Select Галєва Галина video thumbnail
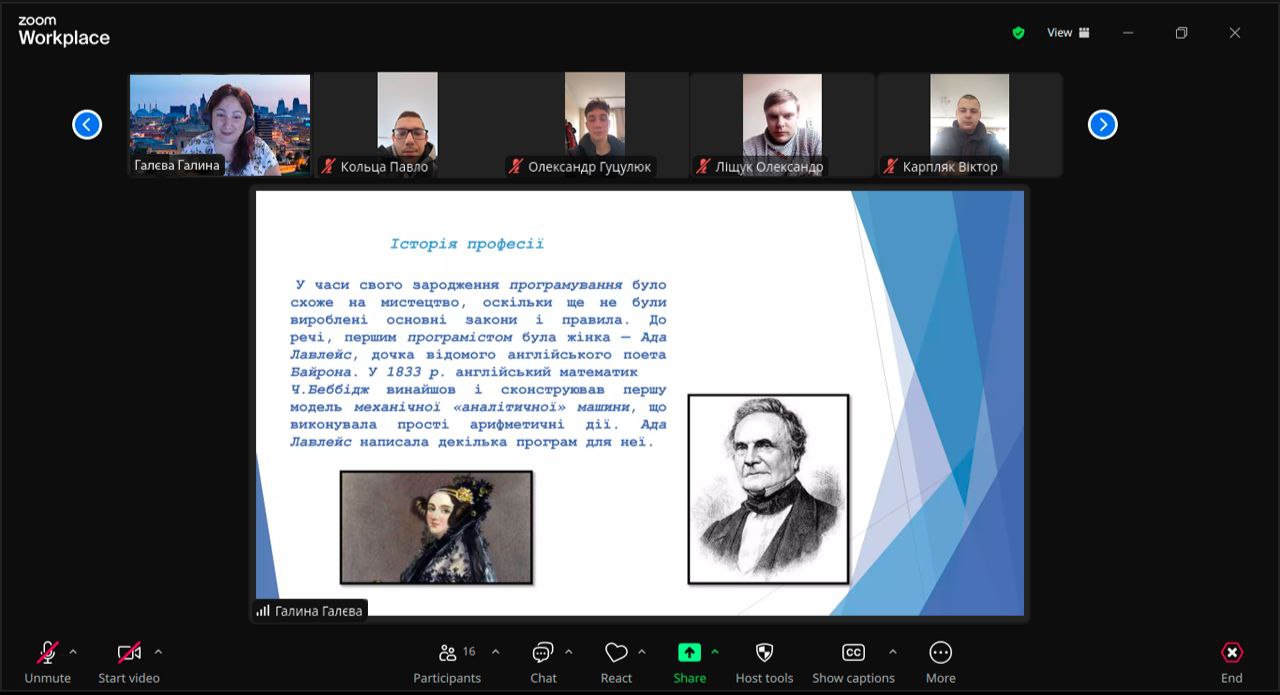Image resolution: width=1280 pixels, height=695 pixels. pos(220,125)
